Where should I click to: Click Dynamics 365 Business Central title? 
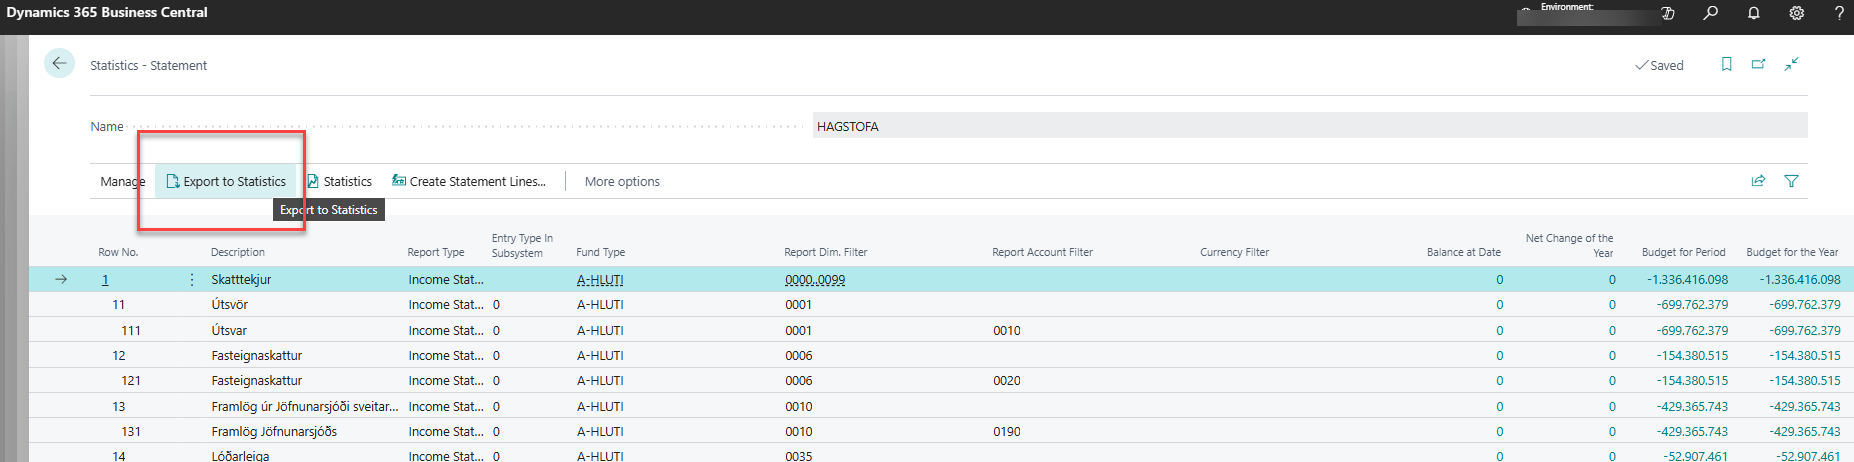107,12
